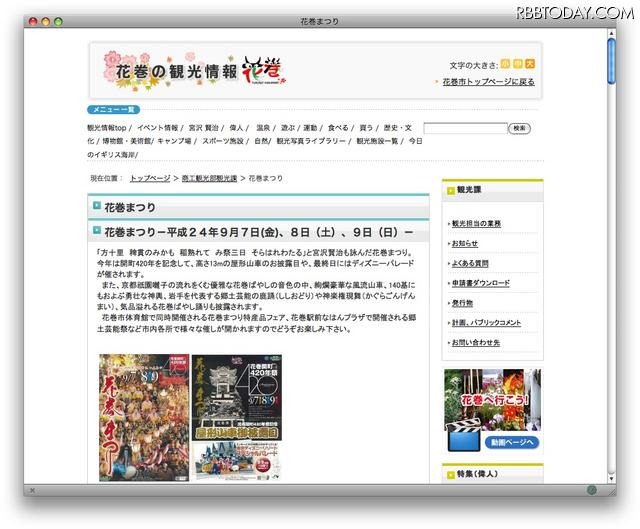Click the vertical scrollbar thumb

pyautogui.click(x=611, y=61)
